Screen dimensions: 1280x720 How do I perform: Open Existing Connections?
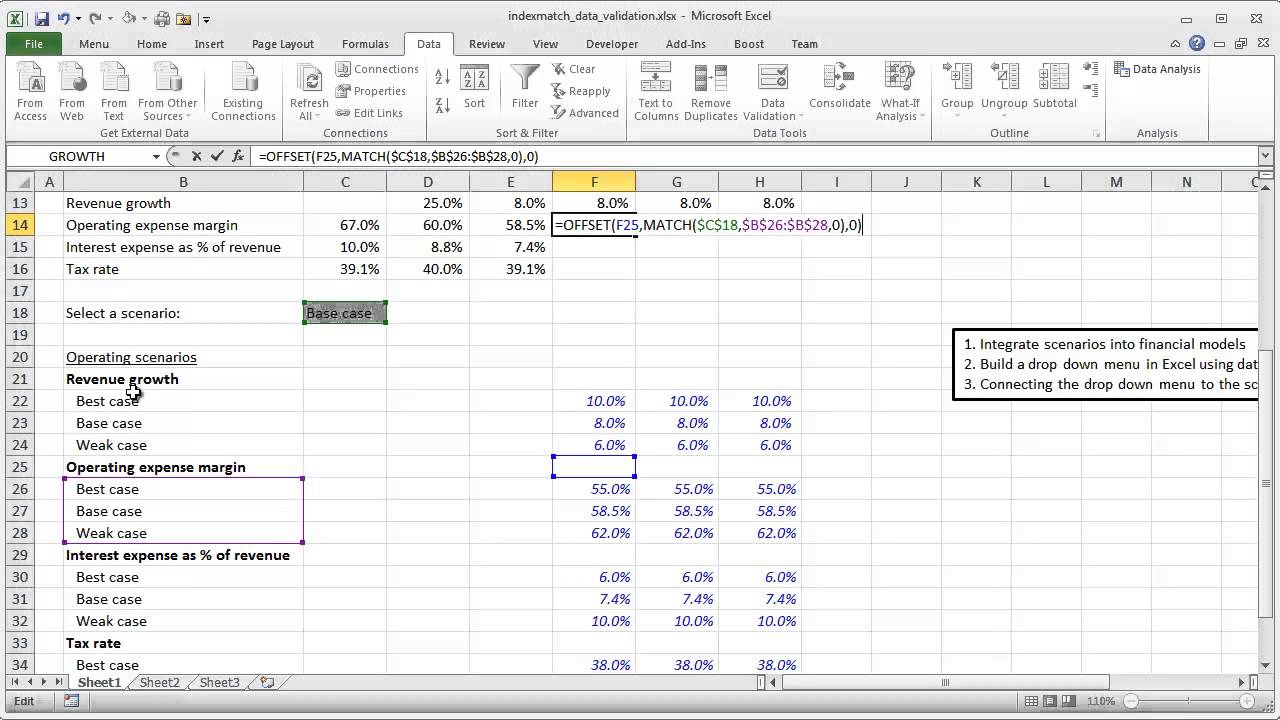coord(243,92)
